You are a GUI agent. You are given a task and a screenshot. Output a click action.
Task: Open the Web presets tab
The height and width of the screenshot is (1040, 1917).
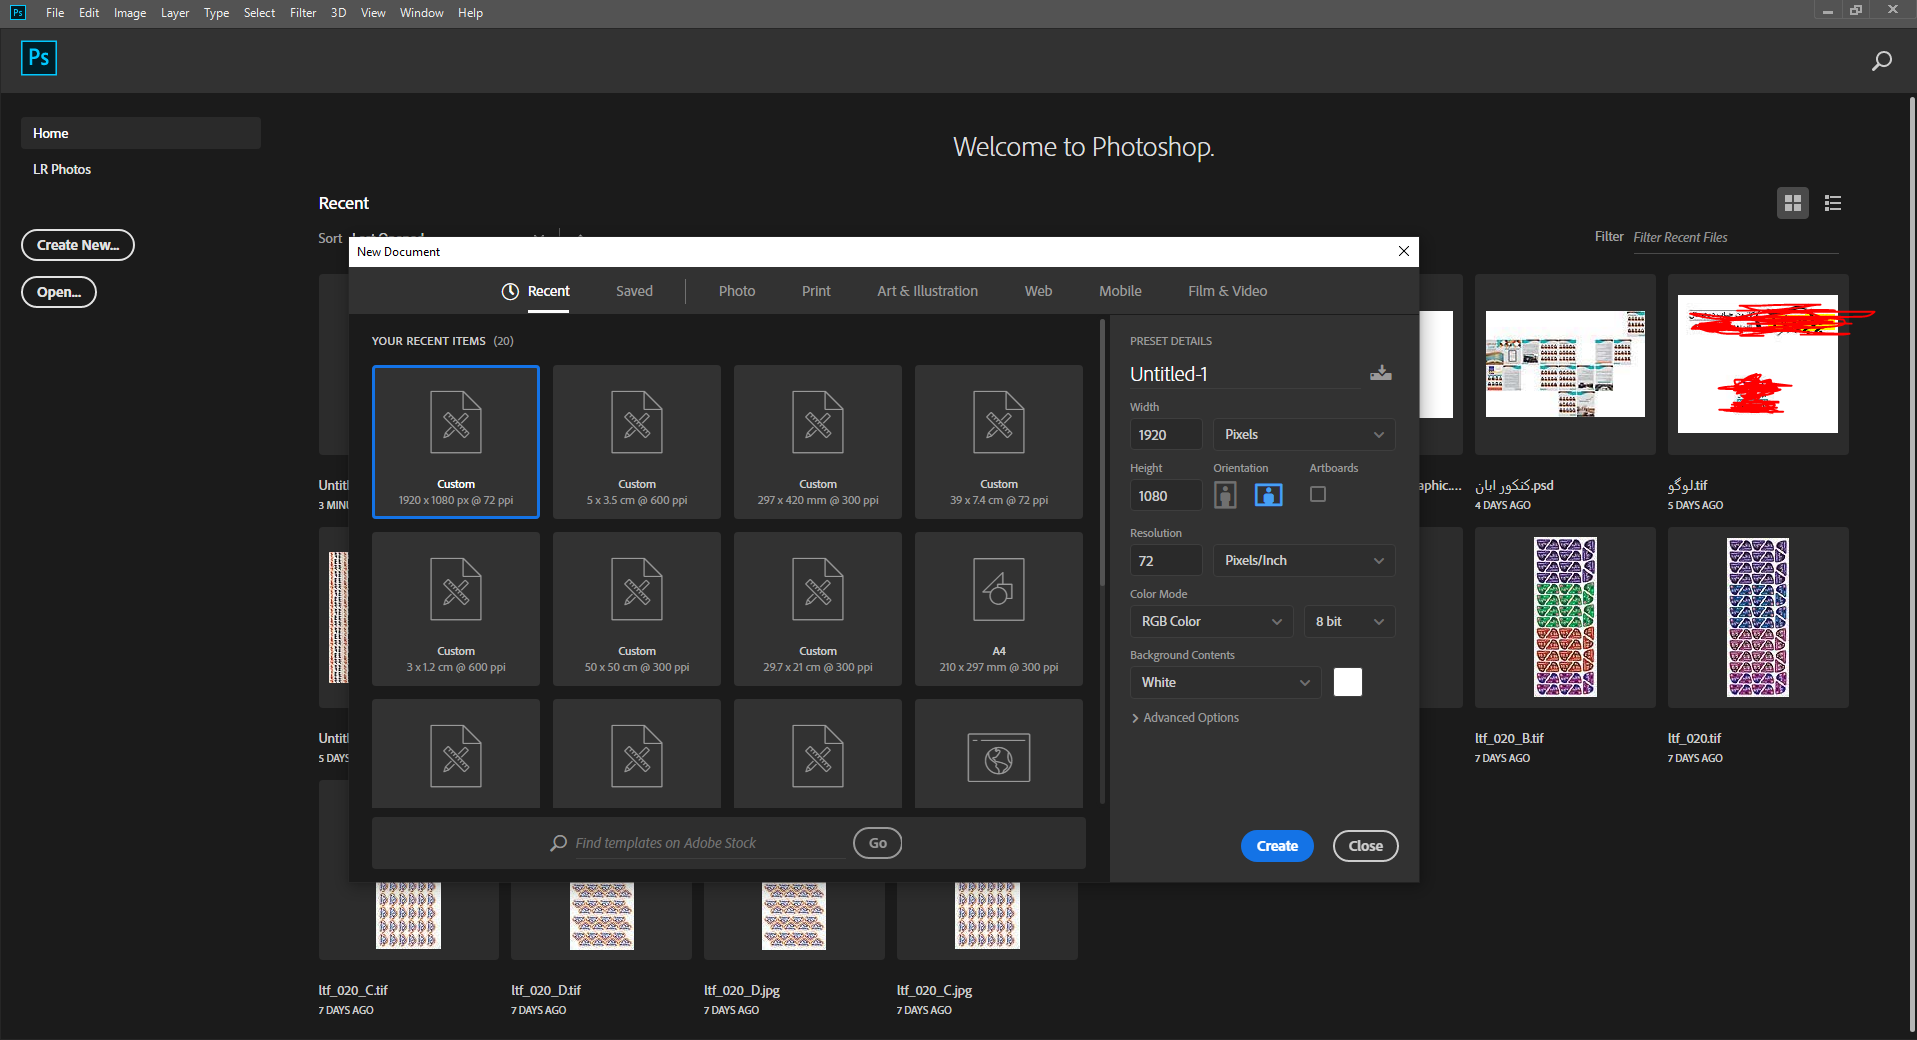(x=1038, y=291)
